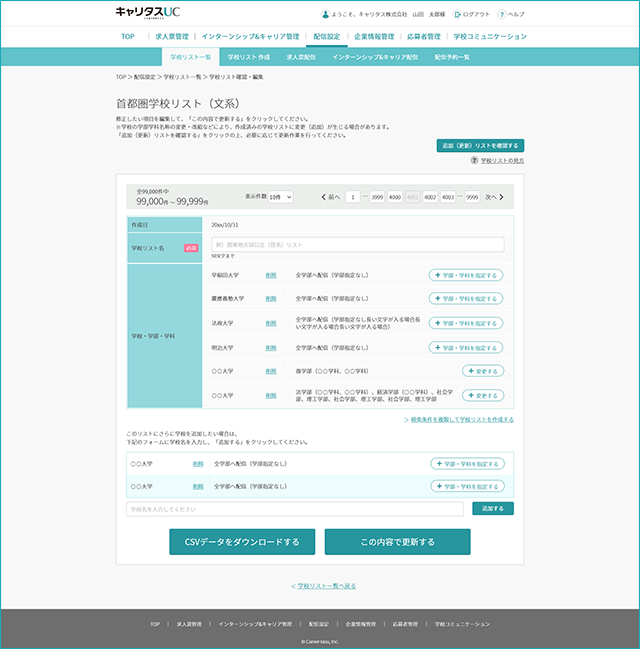Click この内容で更新する button

(x=397, y=542)
